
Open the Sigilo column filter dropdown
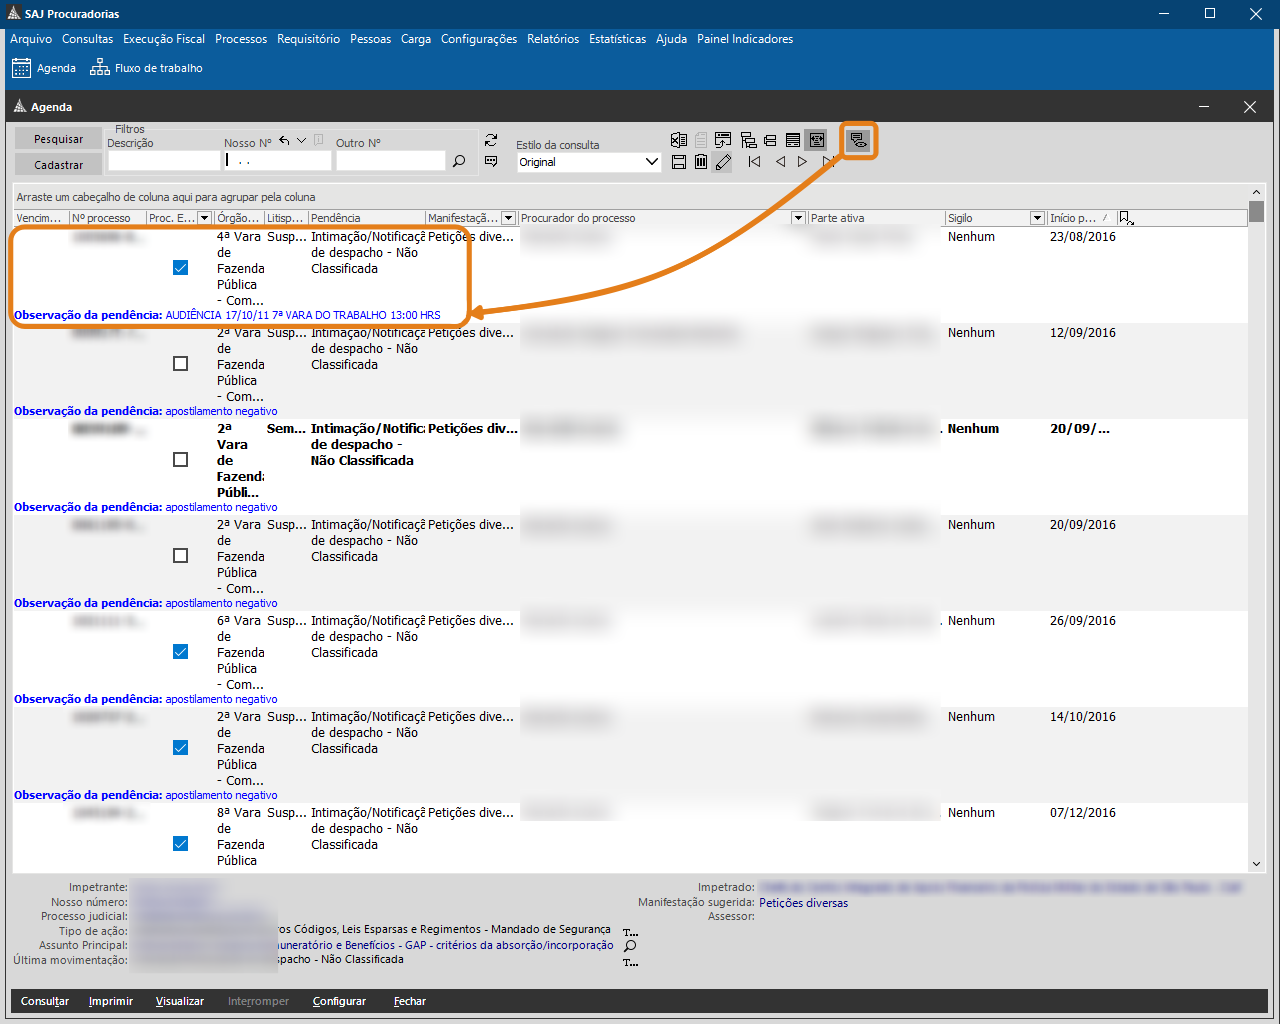tap(1037, 218)
